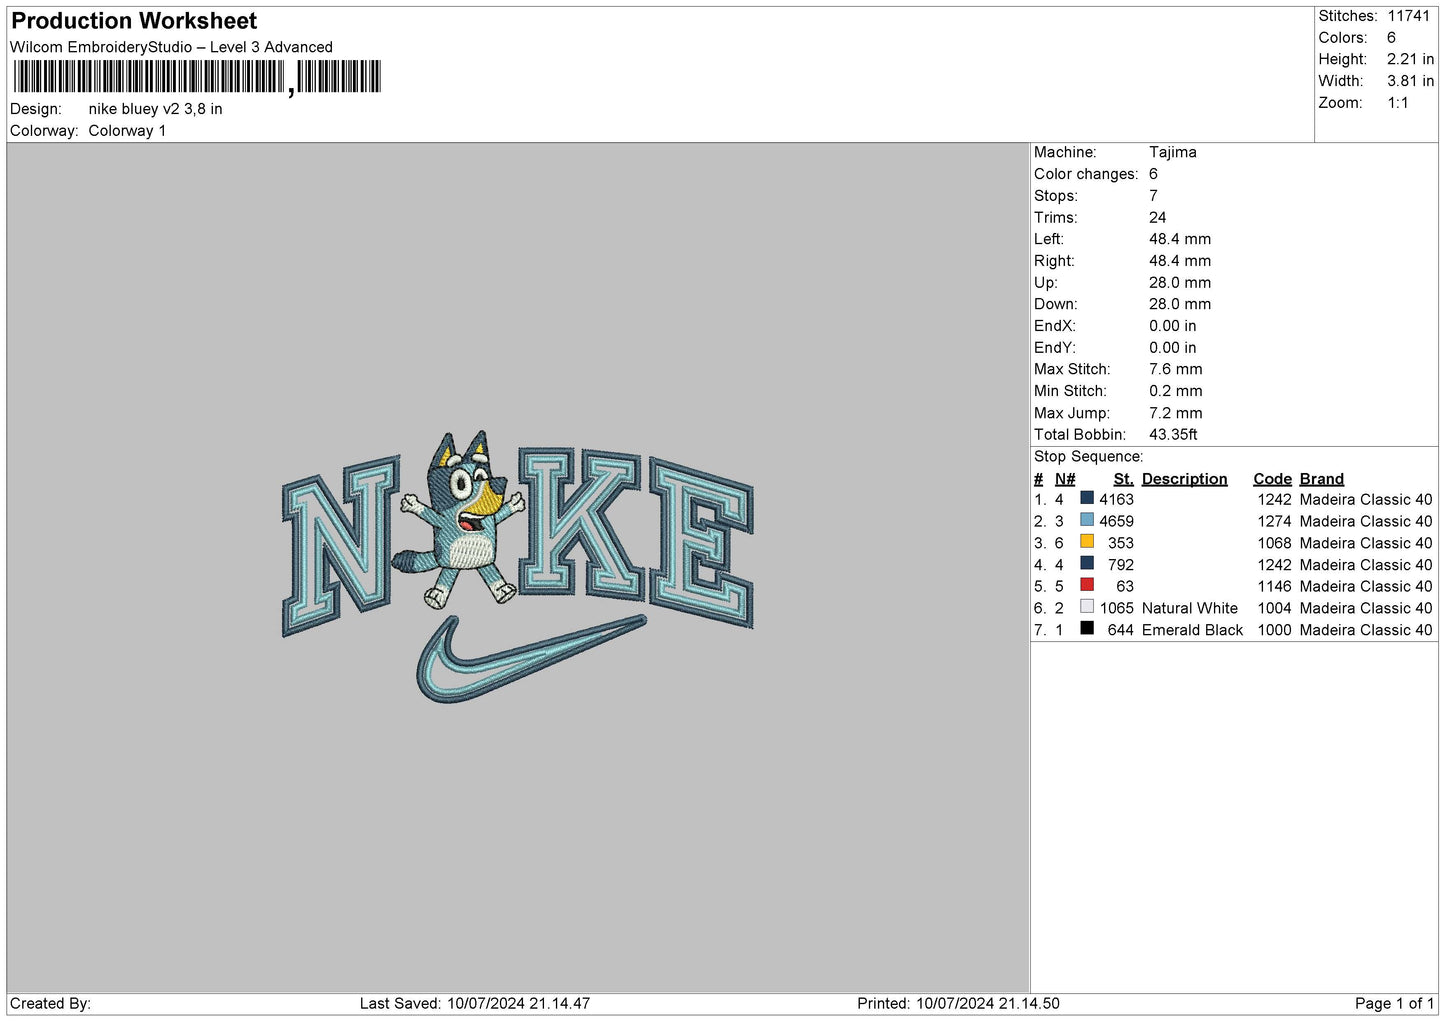Click the 'Natural White' description
This screenshot has width=1445, height=1021.
(x=1190, y=608)
